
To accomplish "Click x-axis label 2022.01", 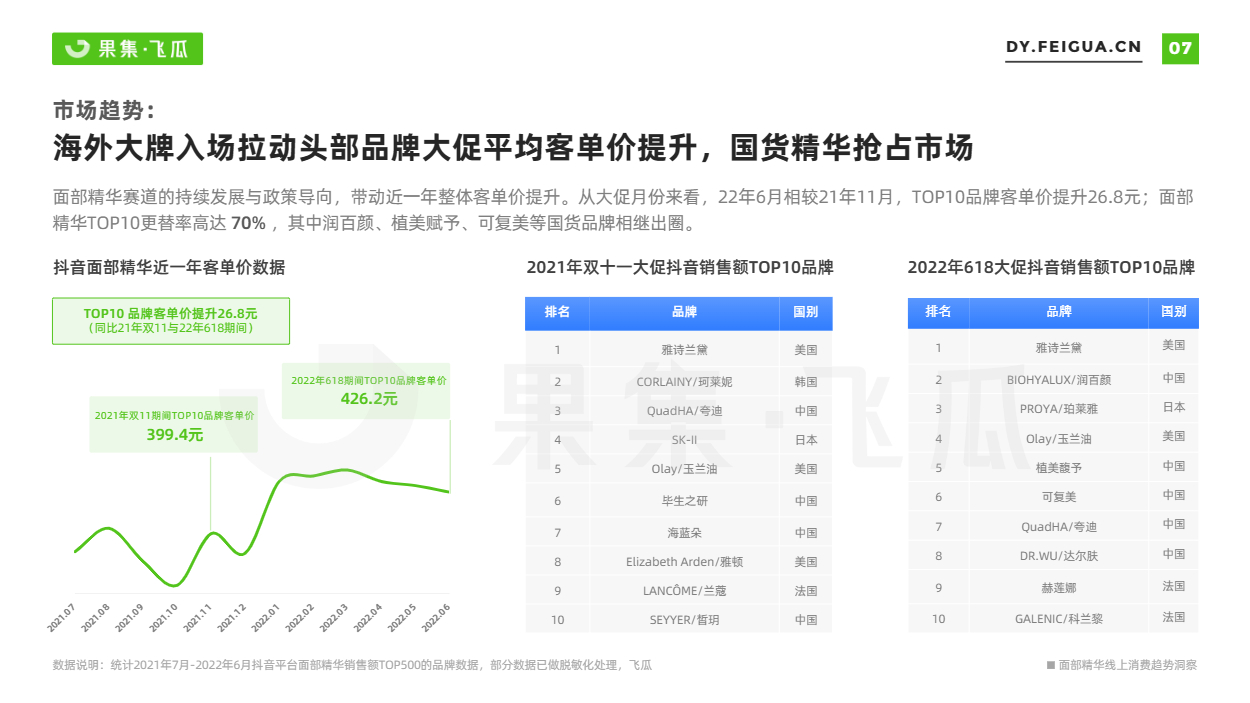I will click(266, 618).
